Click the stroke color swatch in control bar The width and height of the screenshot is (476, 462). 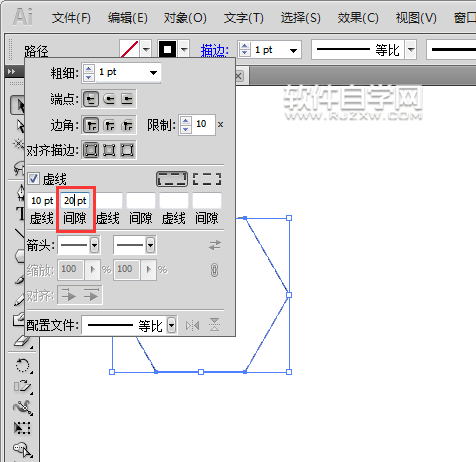[x=167, y=50]
